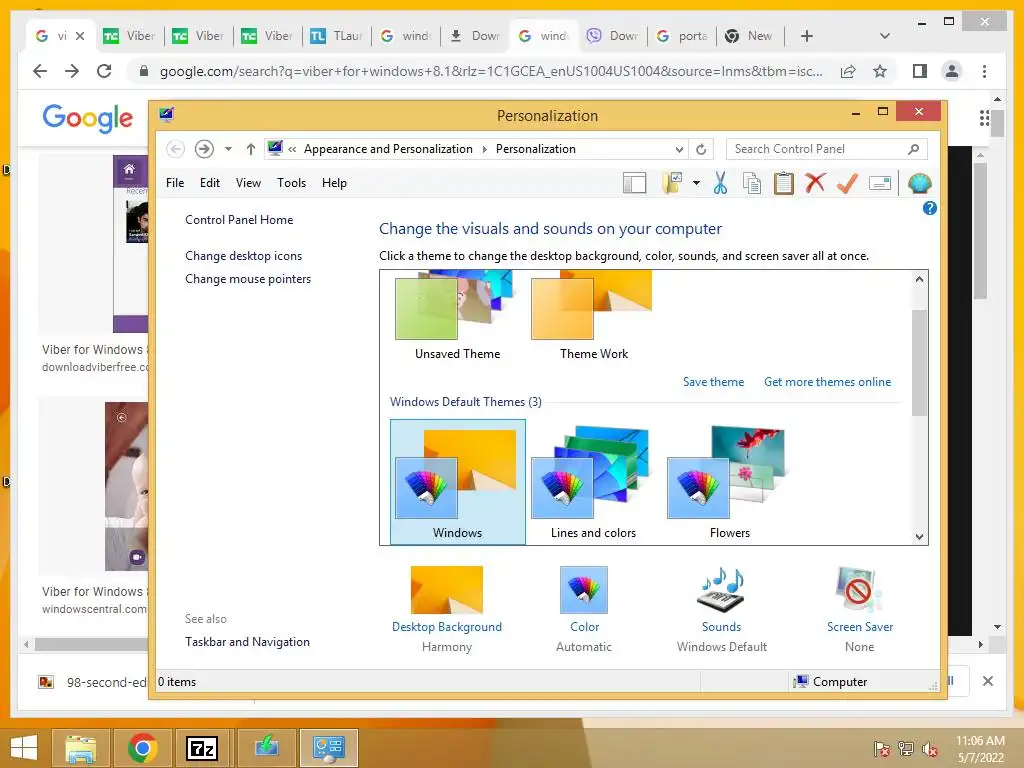Screen dimensions: 1024x768
Task: Open the Help menu
Action: coord(334,183)
